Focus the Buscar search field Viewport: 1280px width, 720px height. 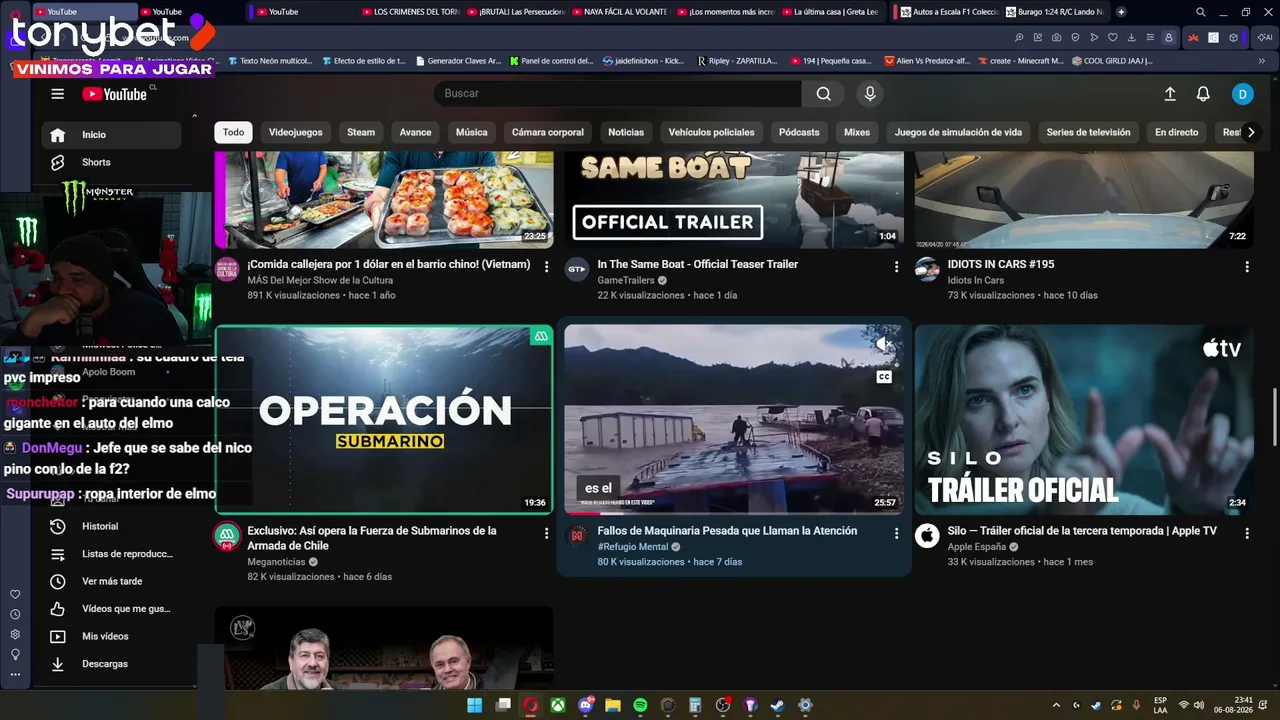[x=617, y=93]
